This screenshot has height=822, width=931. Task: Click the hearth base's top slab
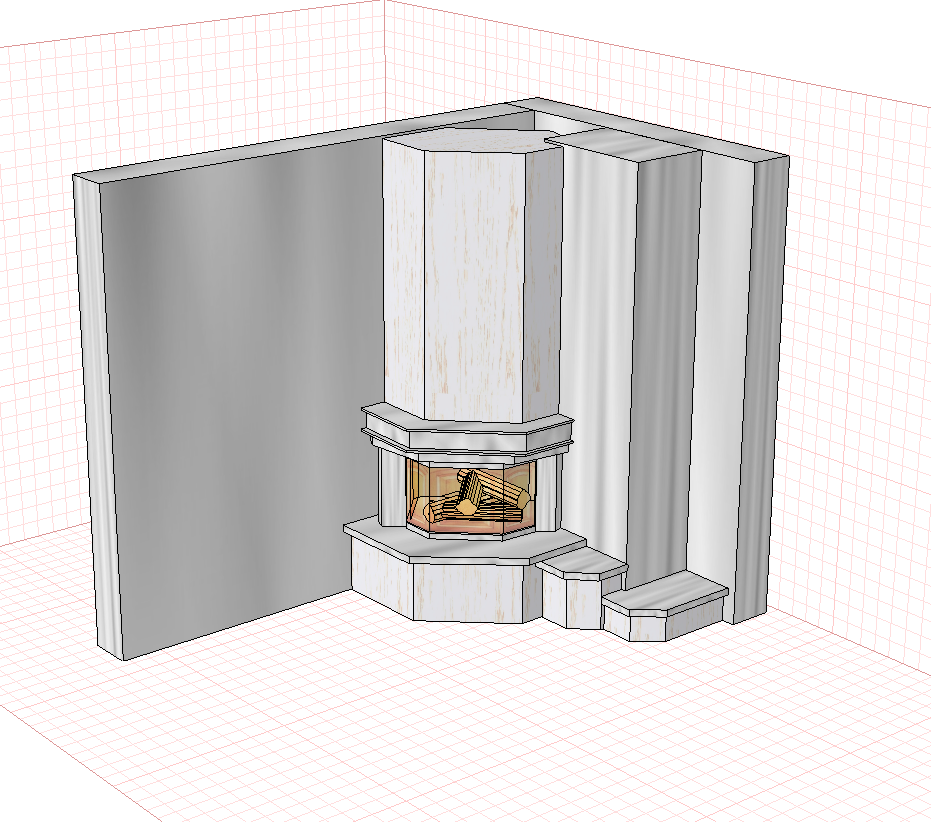click(x=463, y=540)
